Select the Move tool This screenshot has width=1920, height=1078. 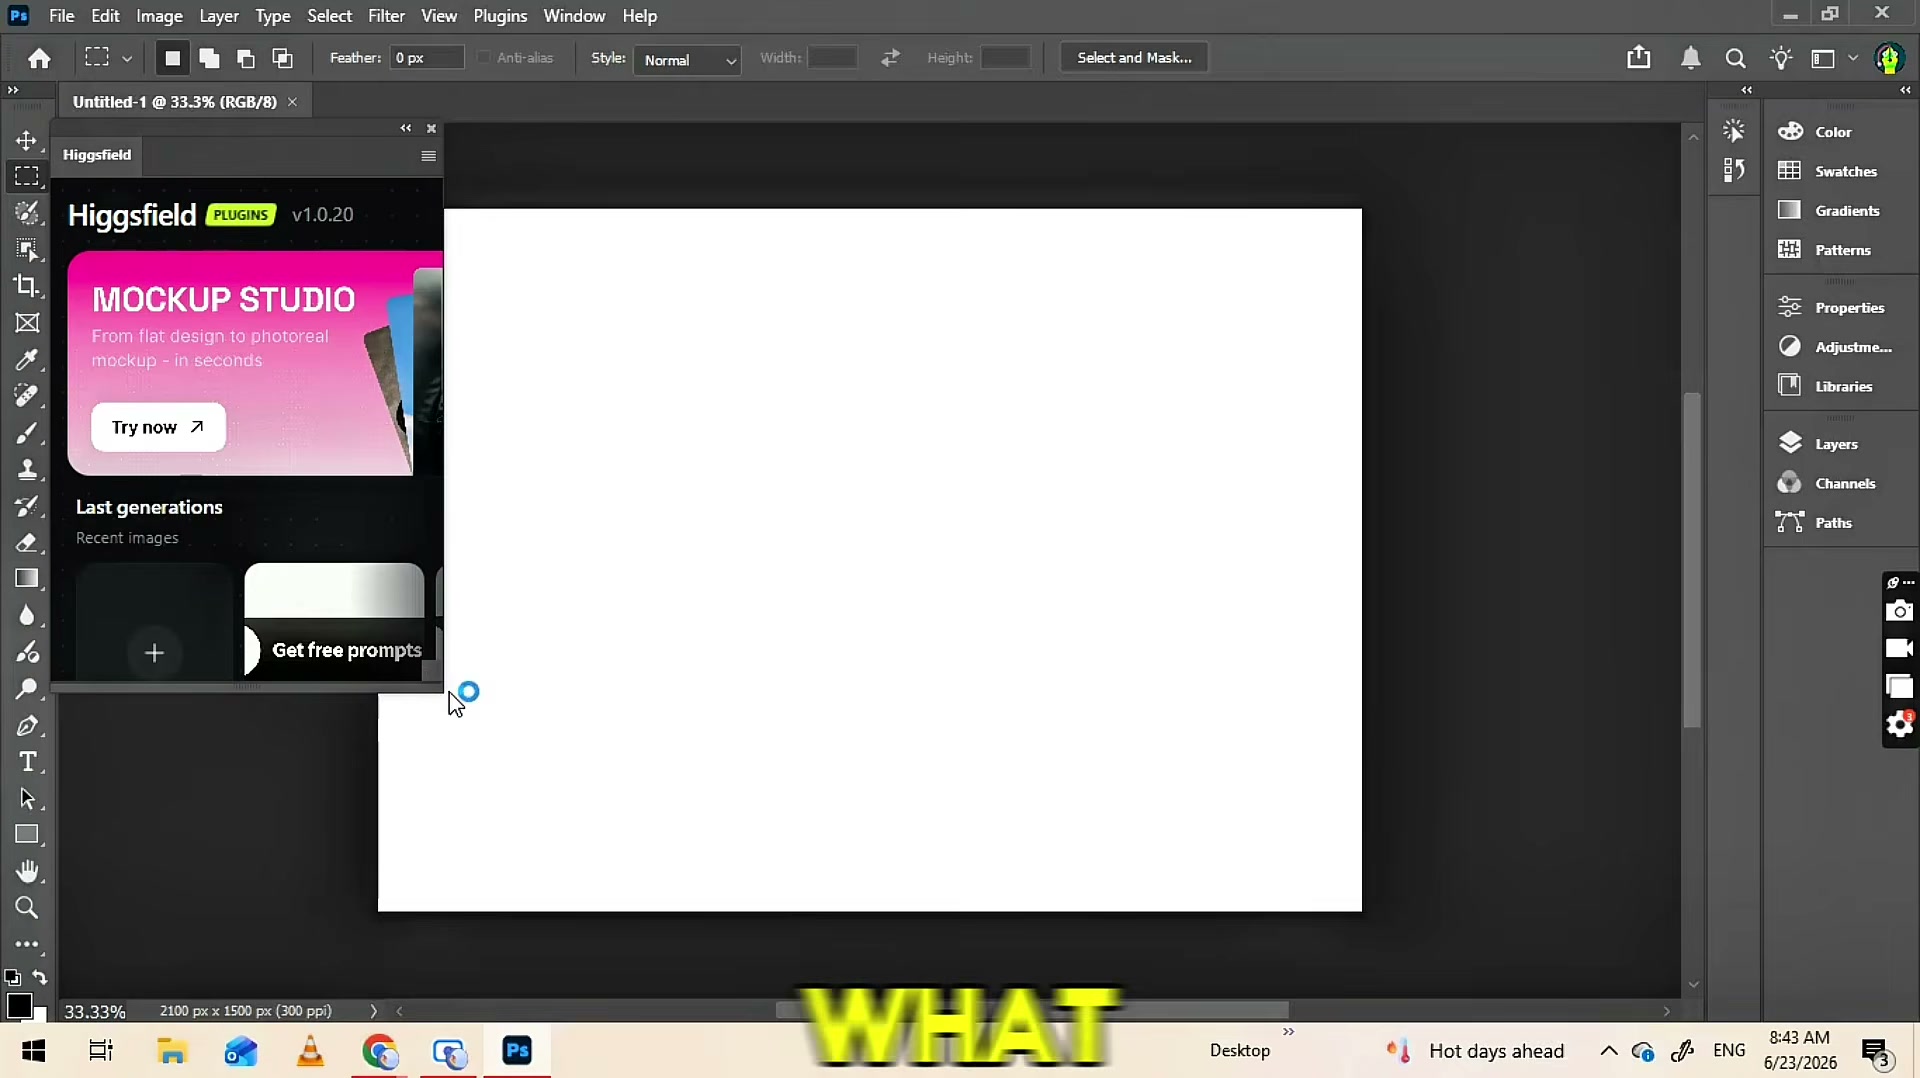coord(27,140)
